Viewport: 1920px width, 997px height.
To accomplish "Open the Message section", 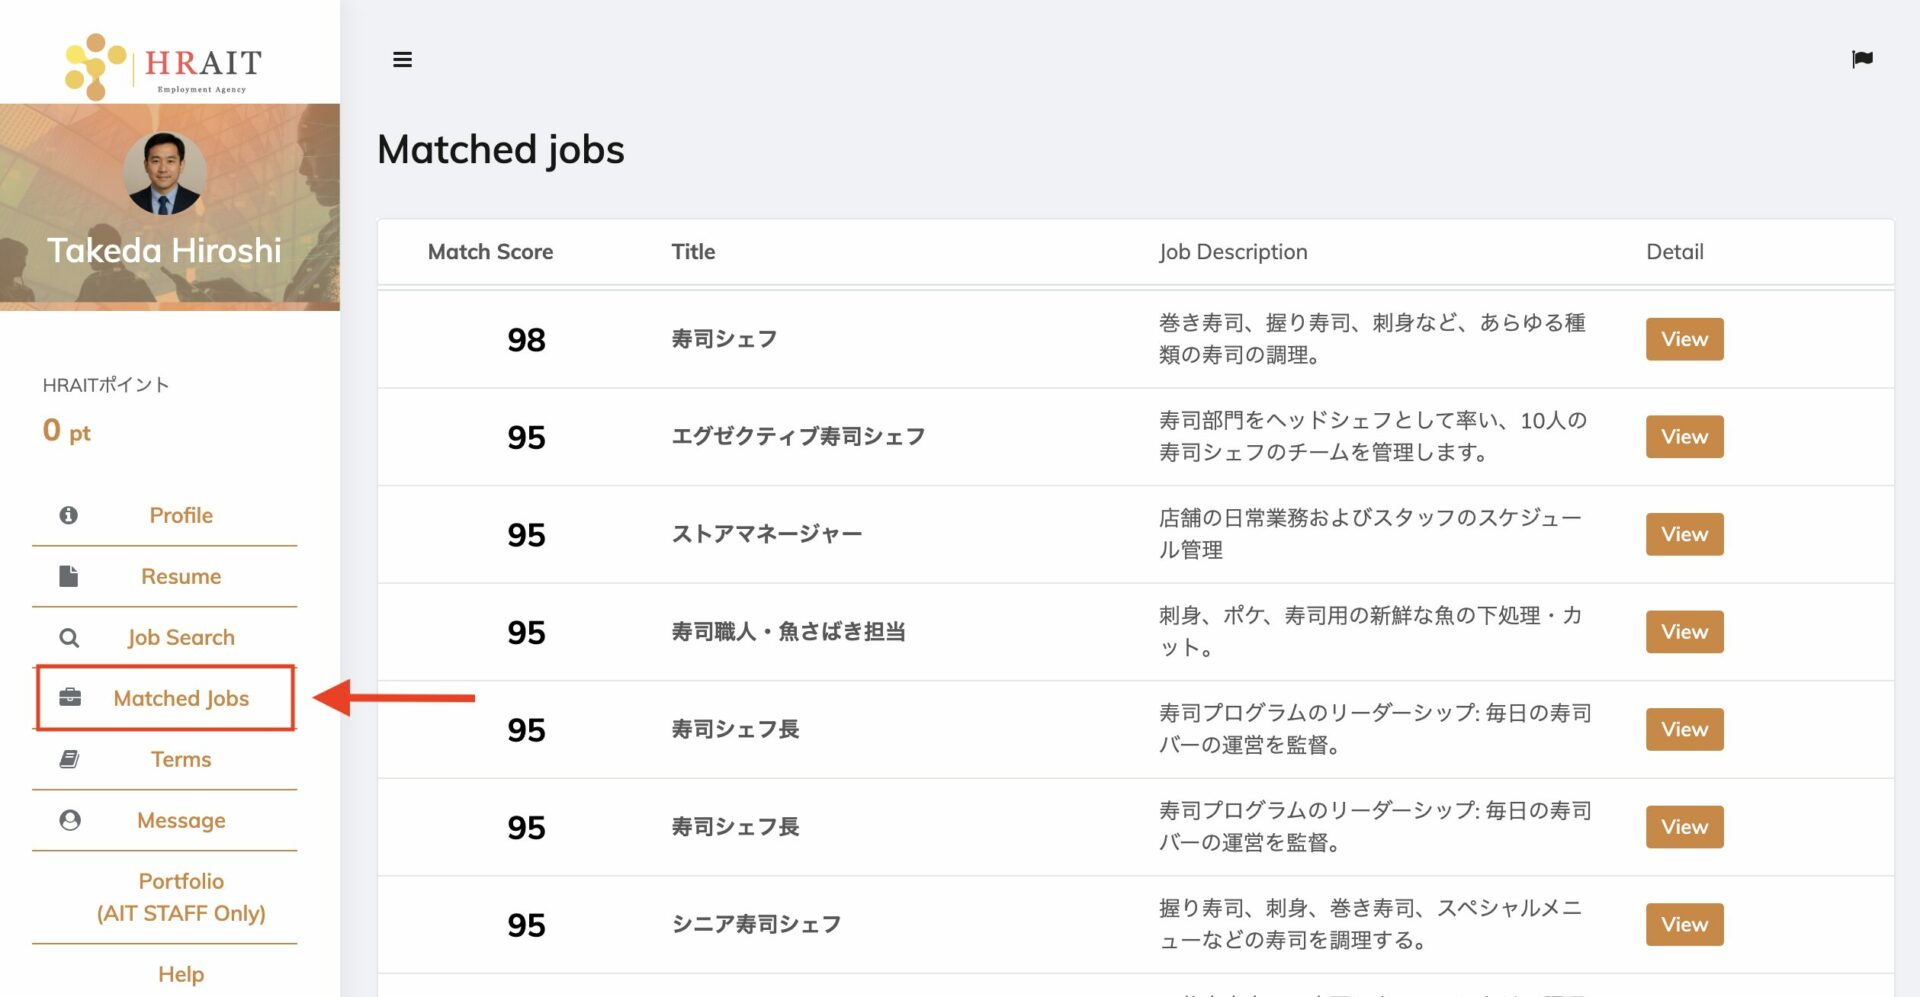I will pos(181,820).
